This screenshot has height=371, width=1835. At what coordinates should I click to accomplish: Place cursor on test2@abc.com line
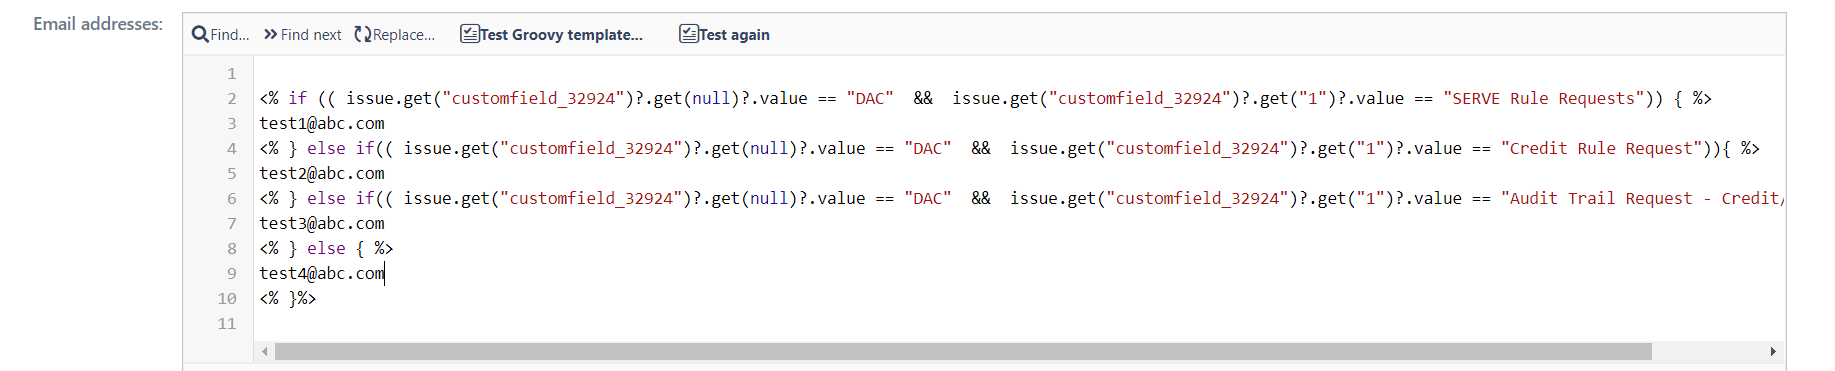tap(322, 173)
